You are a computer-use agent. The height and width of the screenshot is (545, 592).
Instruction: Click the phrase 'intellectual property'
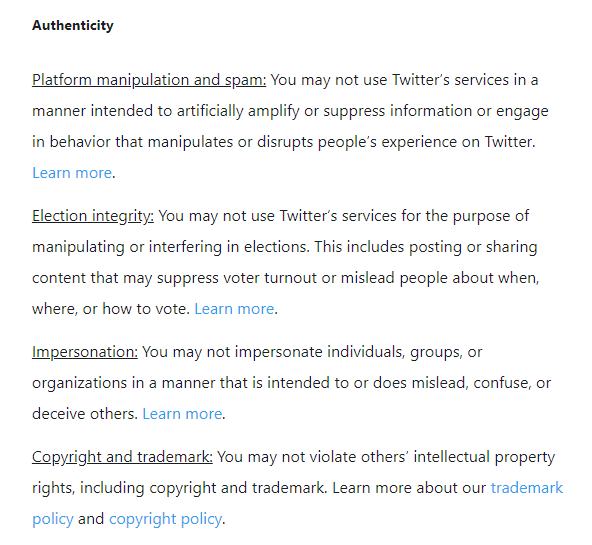484,457
